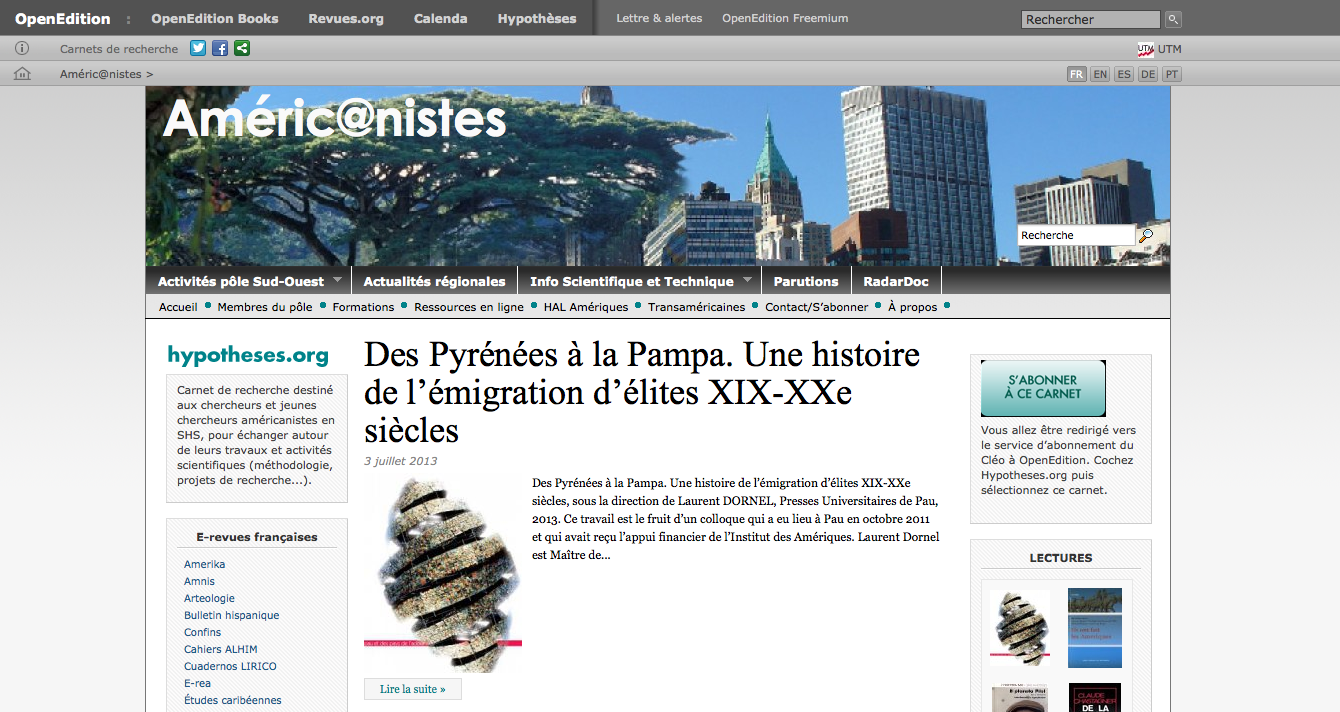Image resolution: width=1340 pixels, height=712 pixels.
Task: Click the Améric@nistes banner title
Action: [x=335, y=119]
